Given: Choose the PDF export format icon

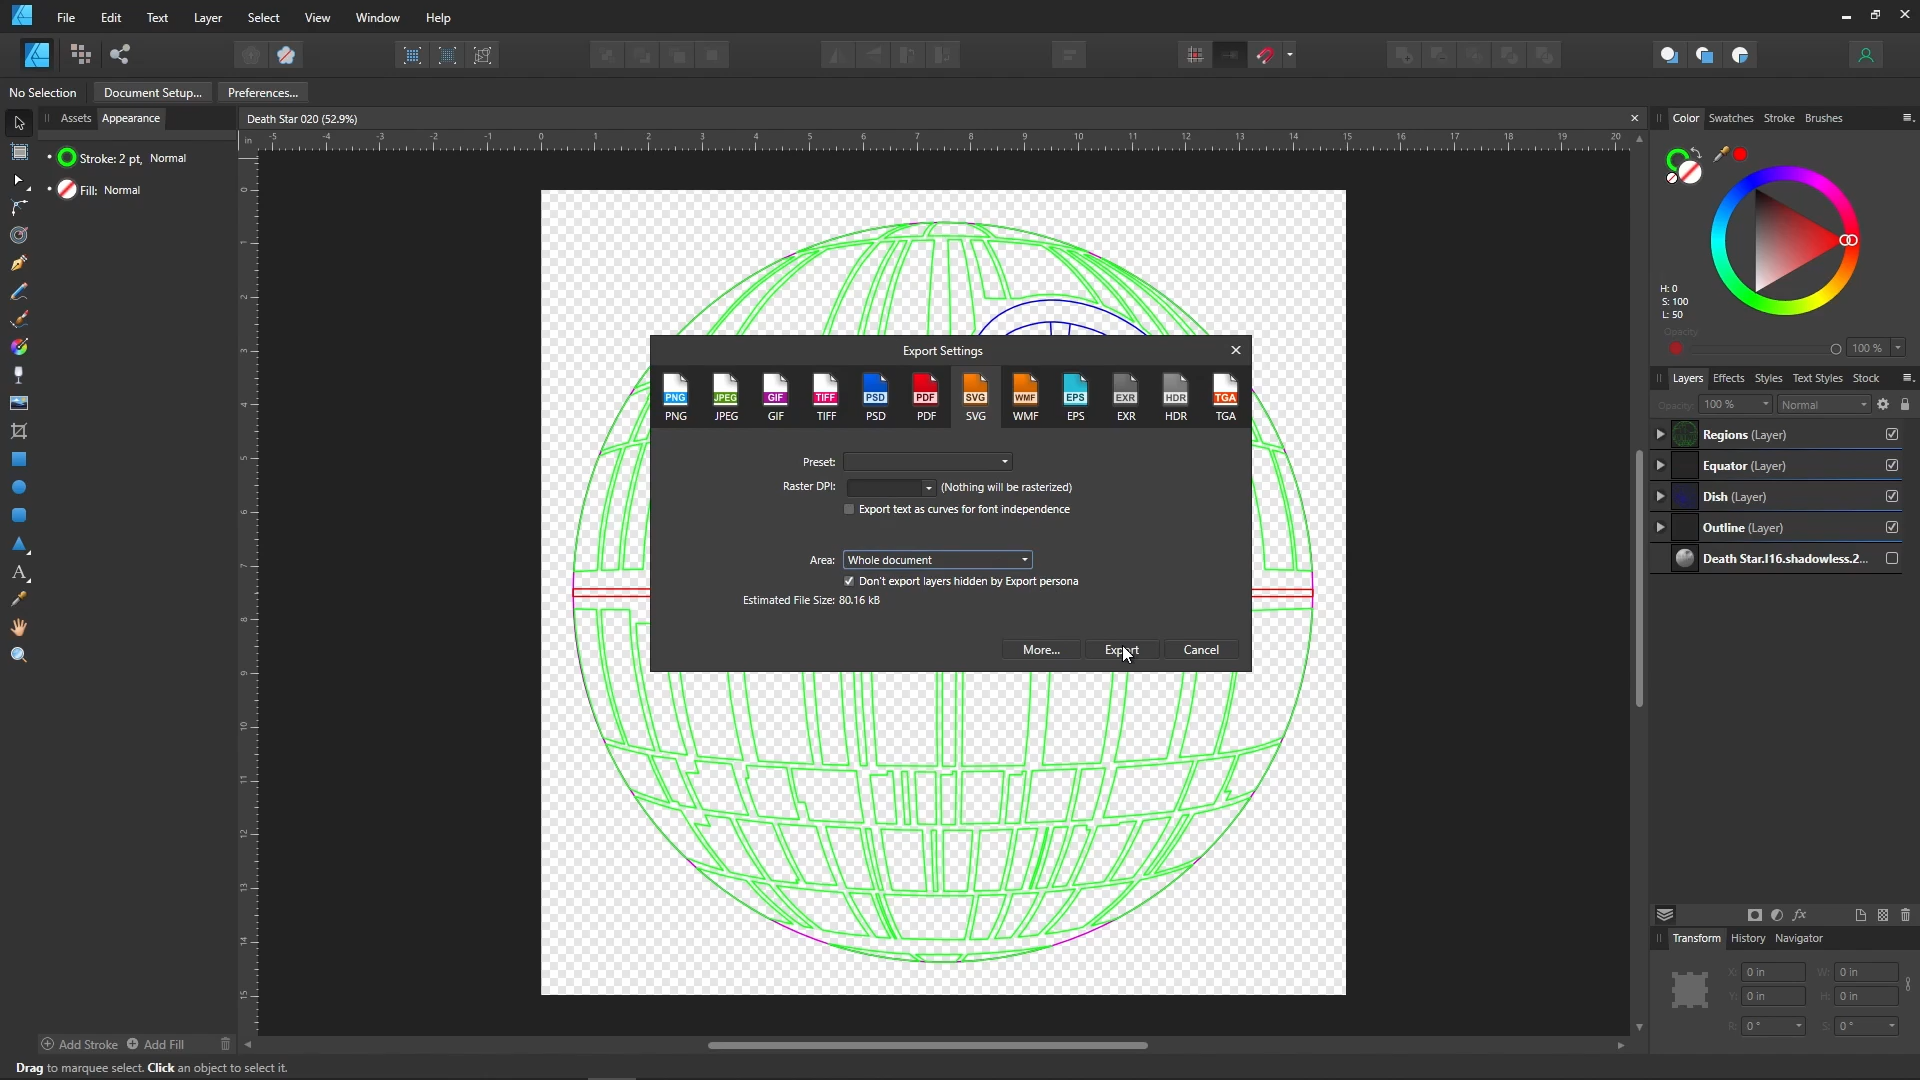Looking at the screenshot, I should tap(926, 396).
